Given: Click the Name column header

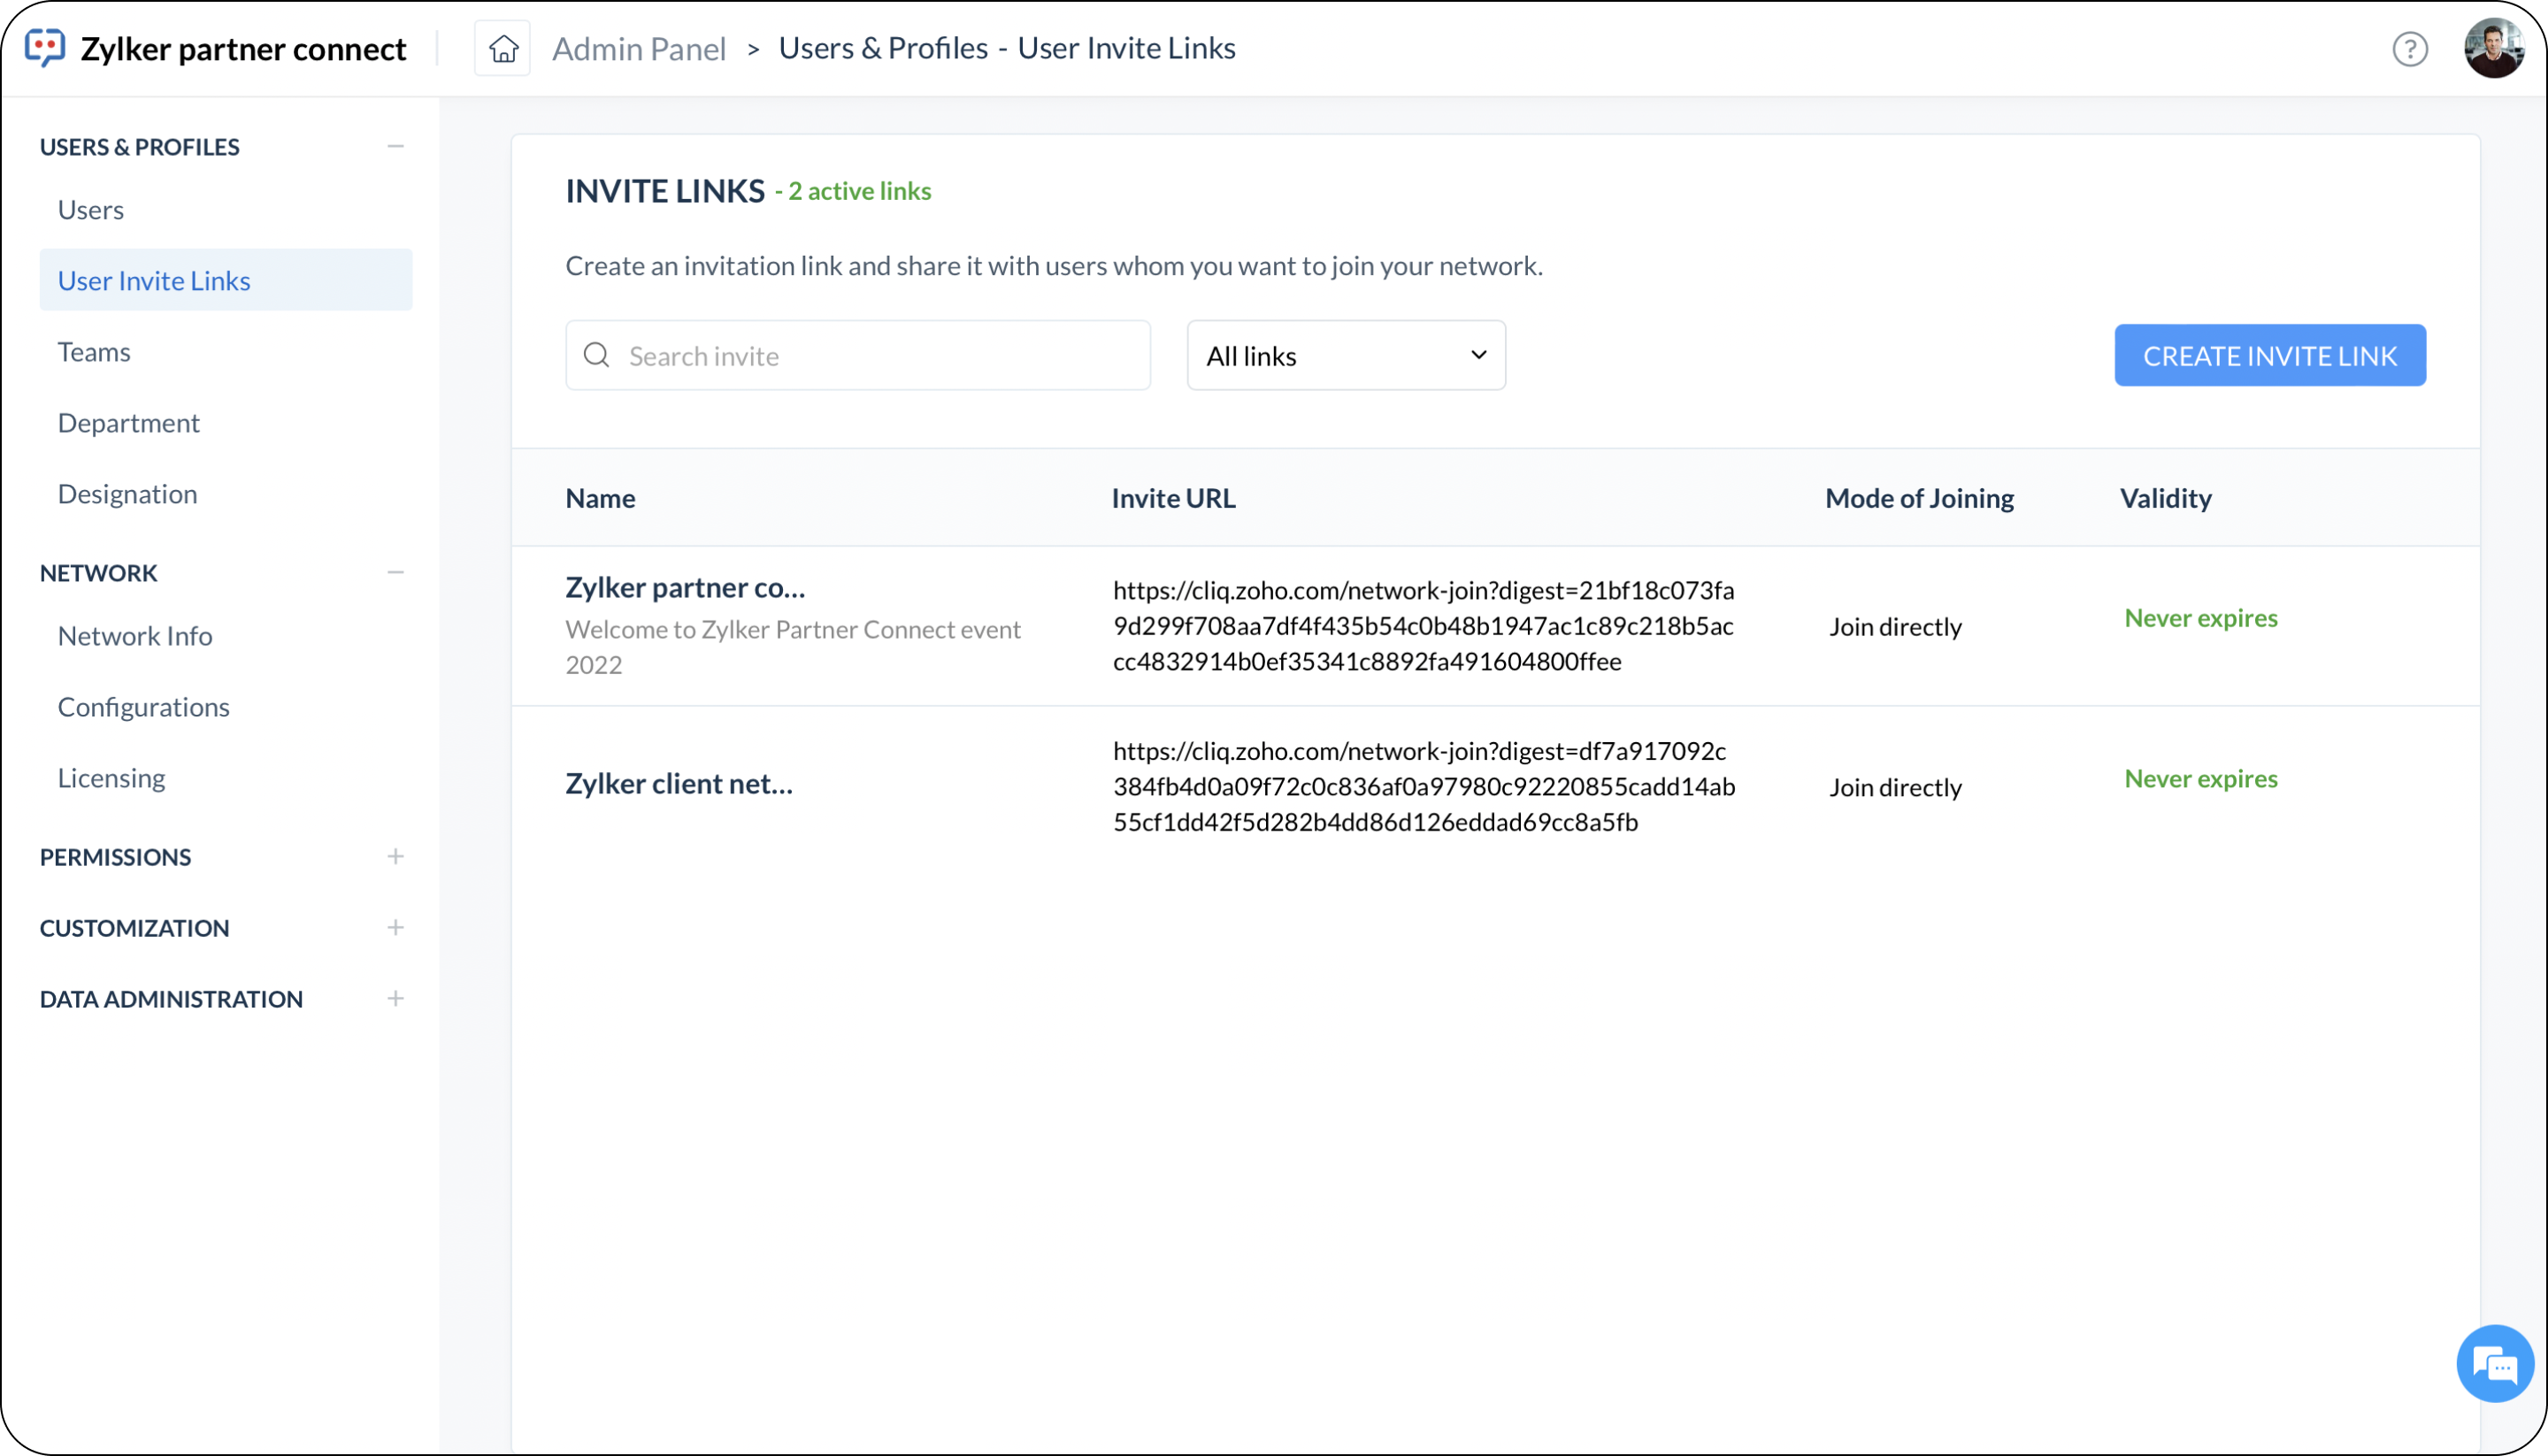Looking at the screenshot, I should pos(601,498).
